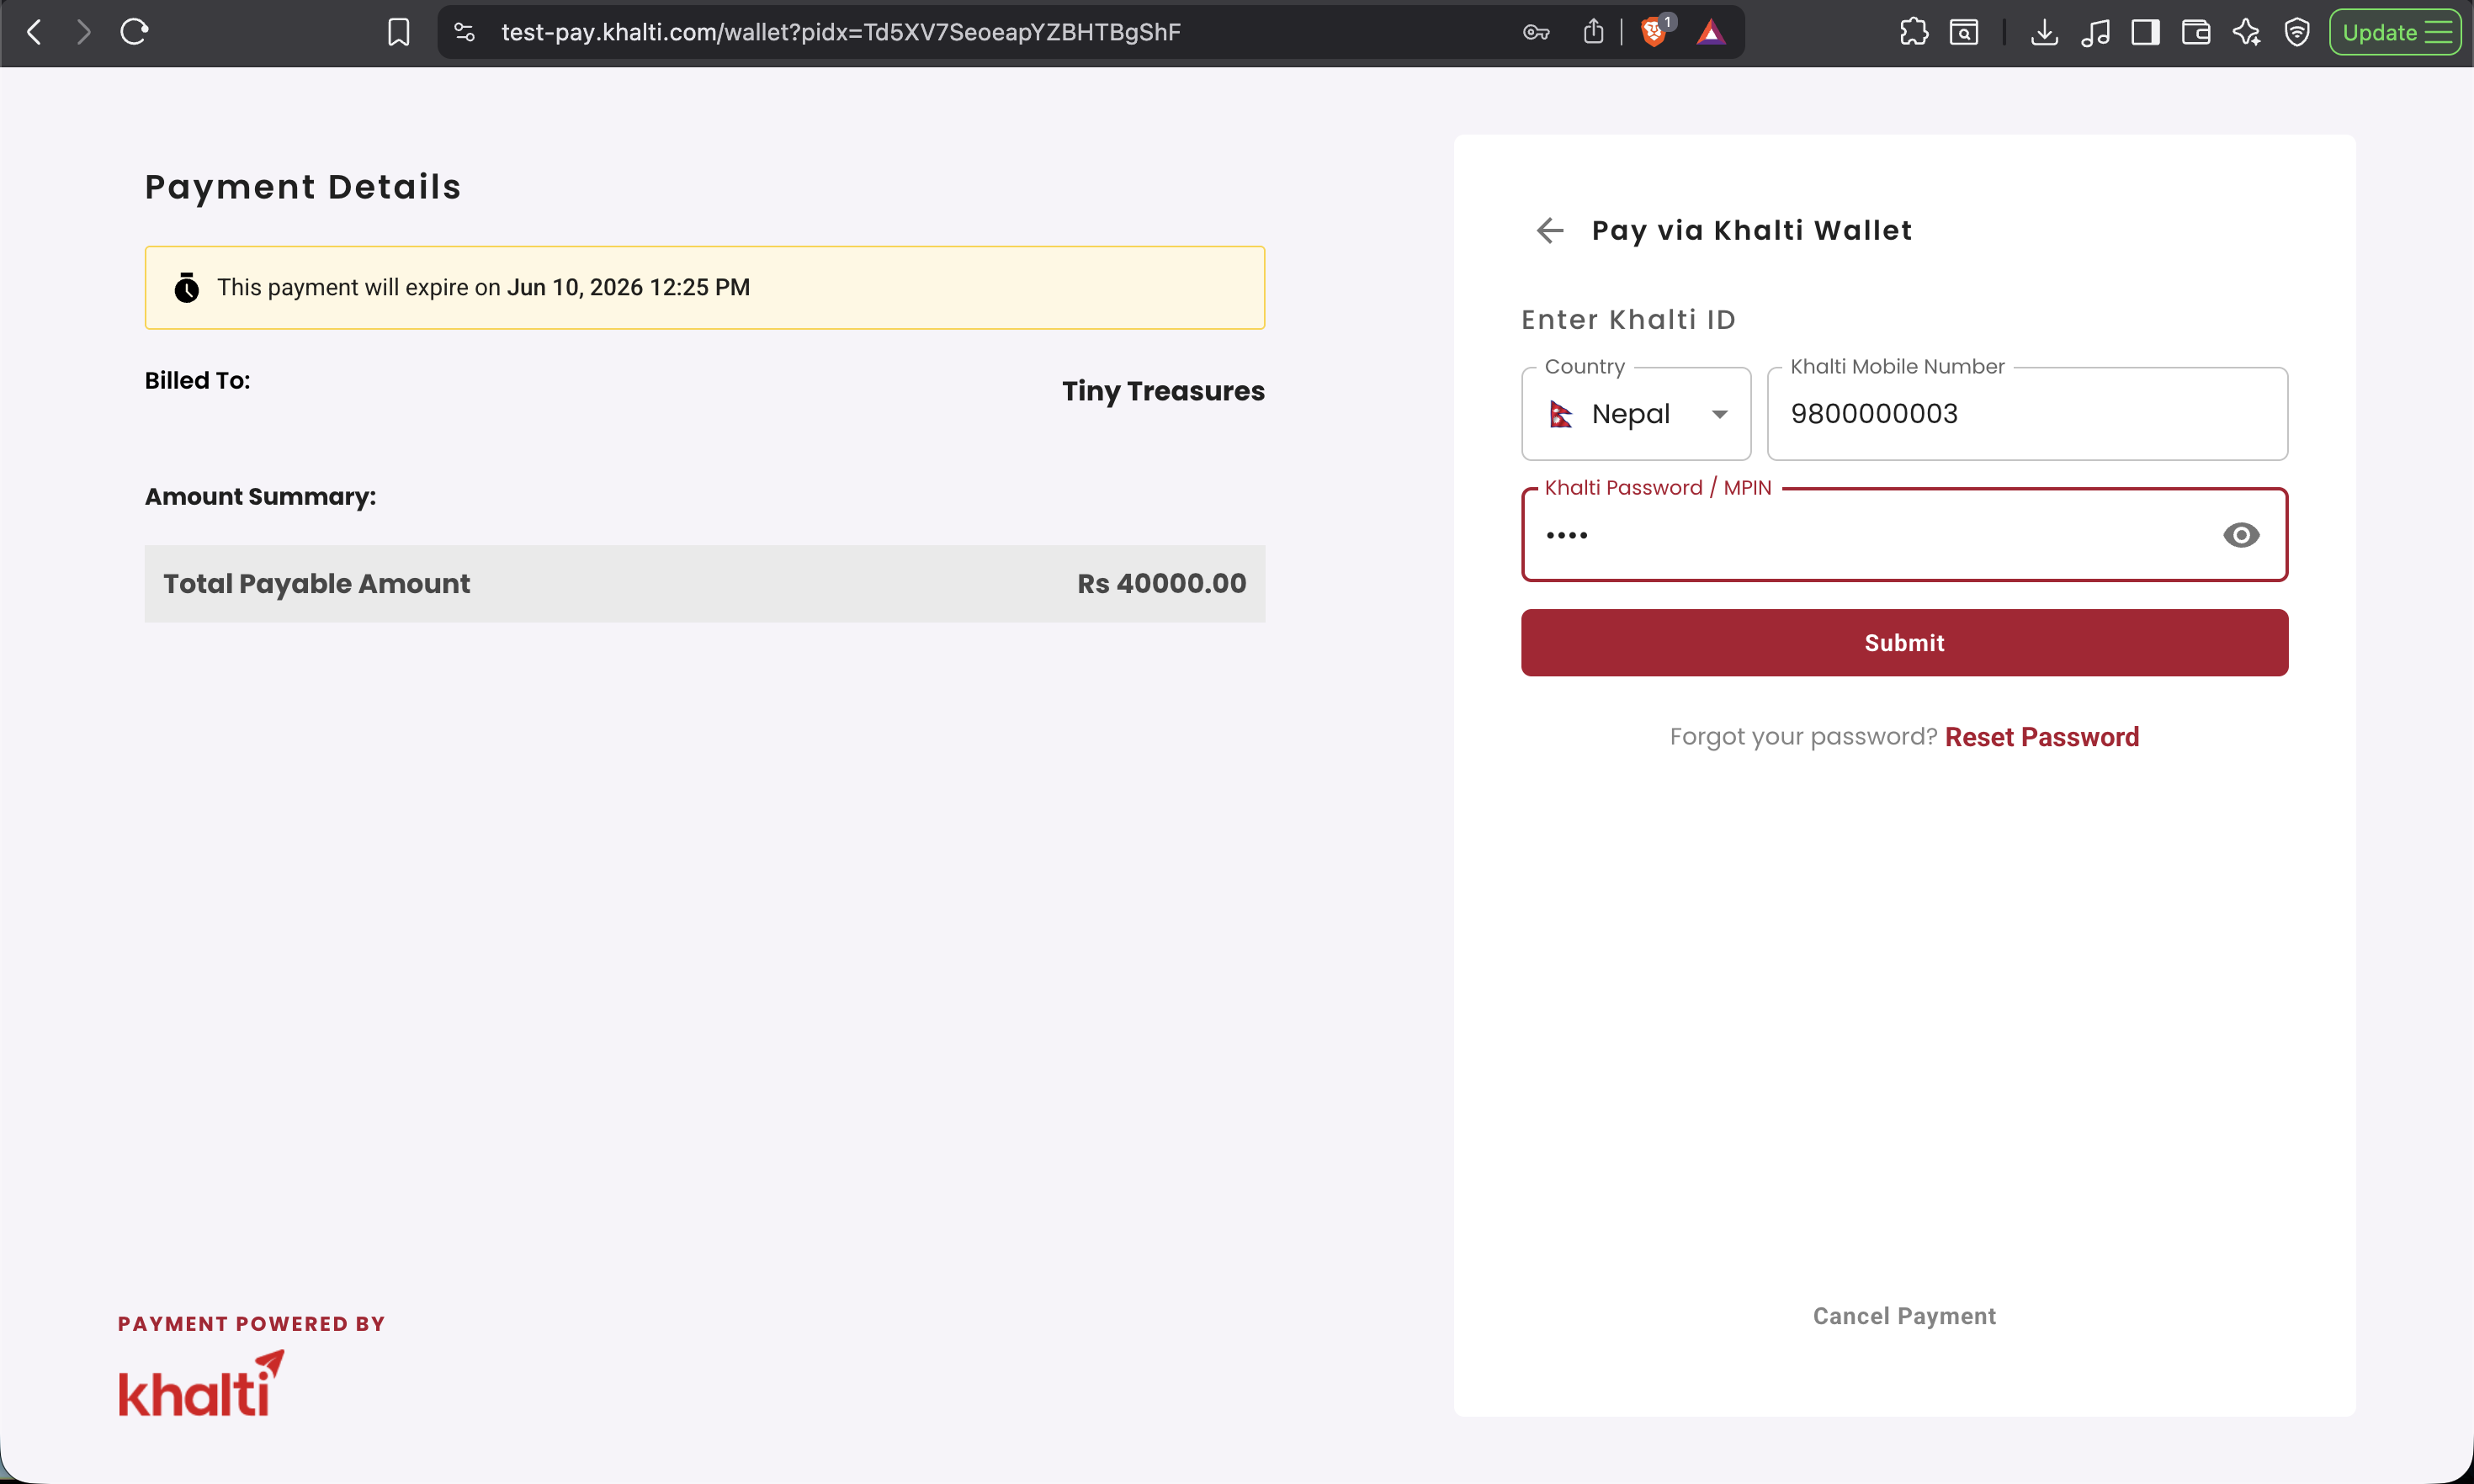Open the Country dropdown showing Nepal
2474x1484 pixels.
1636,413
